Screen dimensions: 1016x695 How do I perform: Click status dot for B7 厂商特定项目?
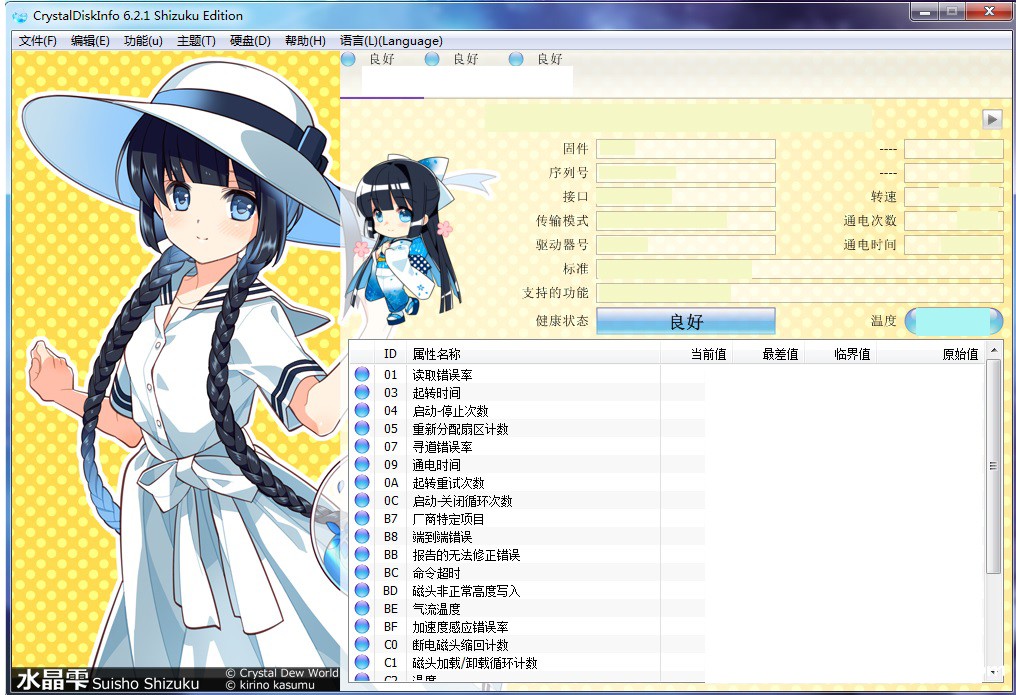point(362,519)
